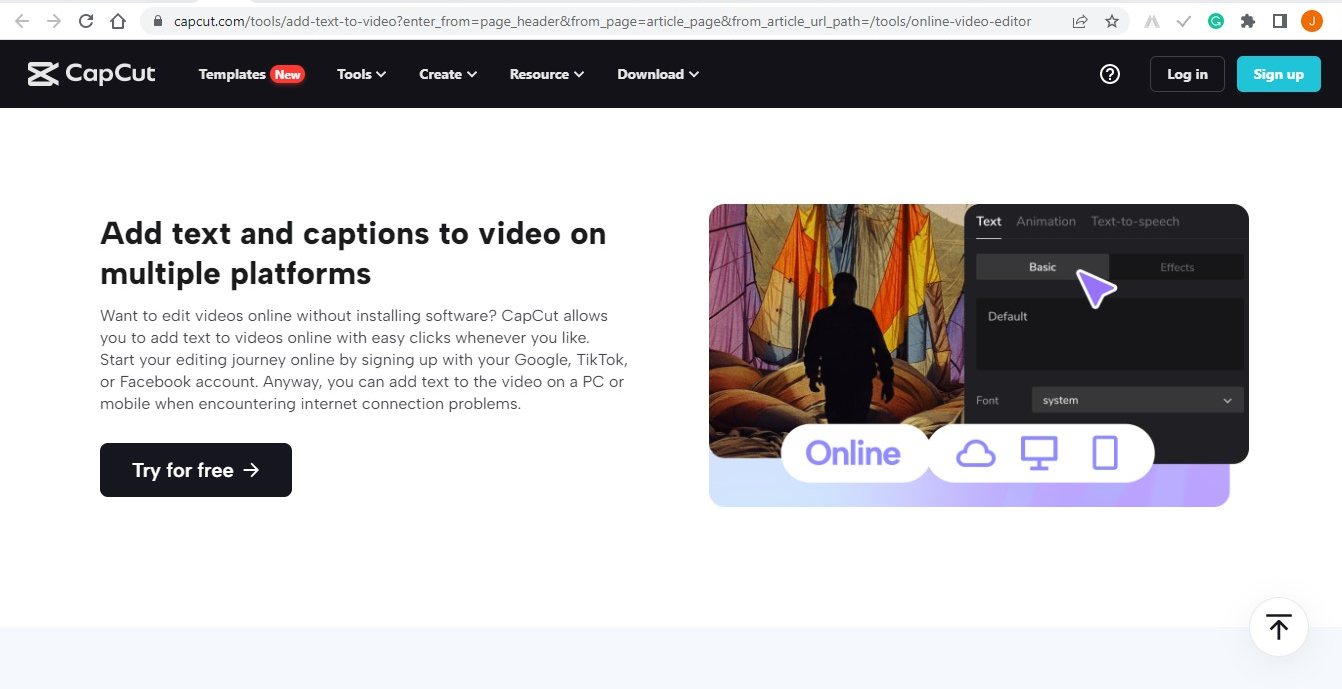Image resolution: width=1342 pixels, height=689 pixels.
Task: Open the Text-to-speech tab
Action: tap(1135, 221)
